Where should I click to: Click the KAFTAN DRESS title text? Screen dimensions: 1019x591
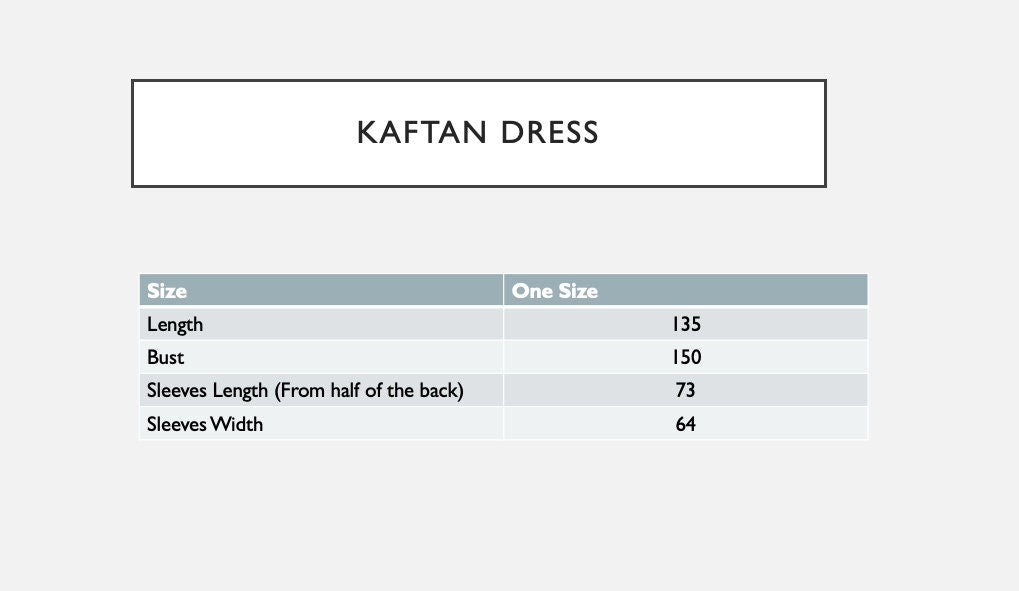pyautogui.click(x=477, y=133)
